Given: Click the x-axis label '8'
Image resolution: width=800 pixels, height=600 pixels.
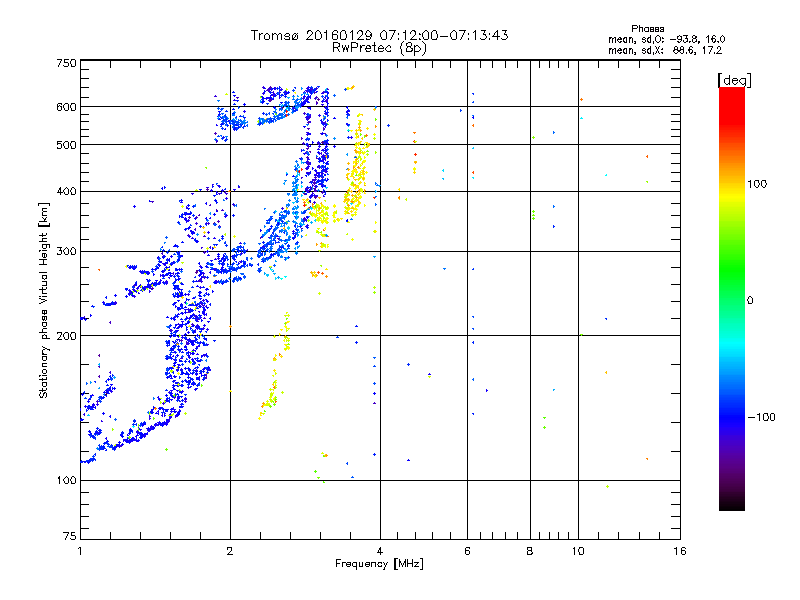Looking at the screenshot, I should (x=530, y=551).
